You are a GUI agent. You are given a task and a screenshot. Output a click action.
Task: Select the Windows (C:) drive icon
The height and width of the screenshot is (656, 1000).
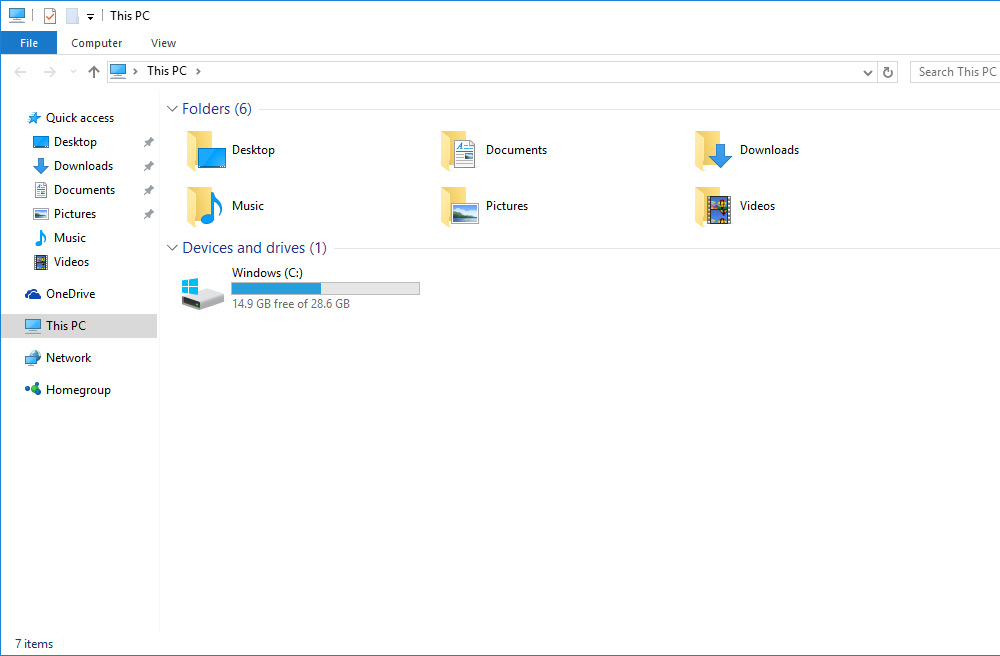202,293
